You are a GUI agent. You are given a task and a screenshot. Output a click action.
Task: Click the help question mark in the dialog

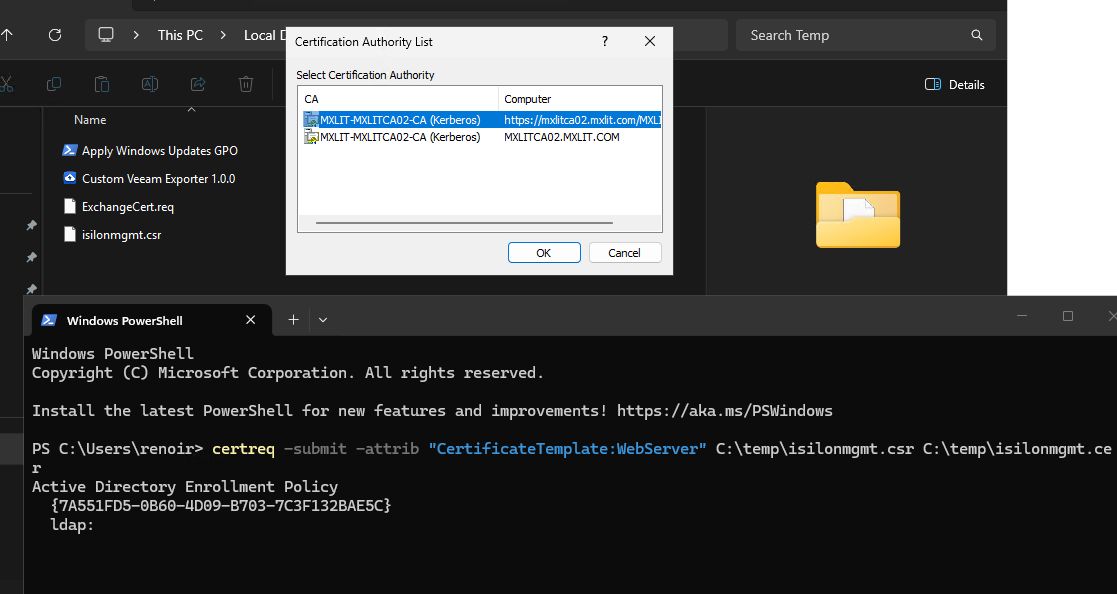604,41
